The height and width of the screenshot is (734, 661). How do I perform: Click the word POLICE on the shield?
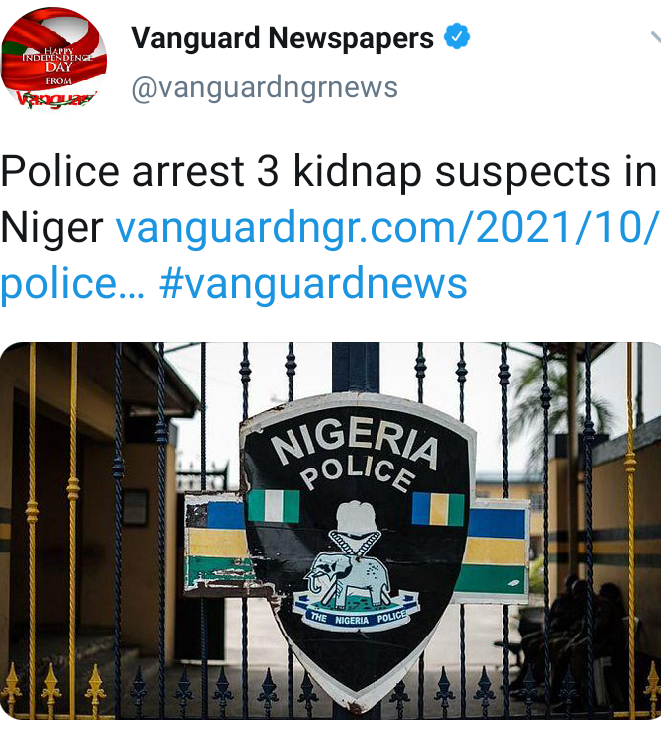[x=357, y=474]
